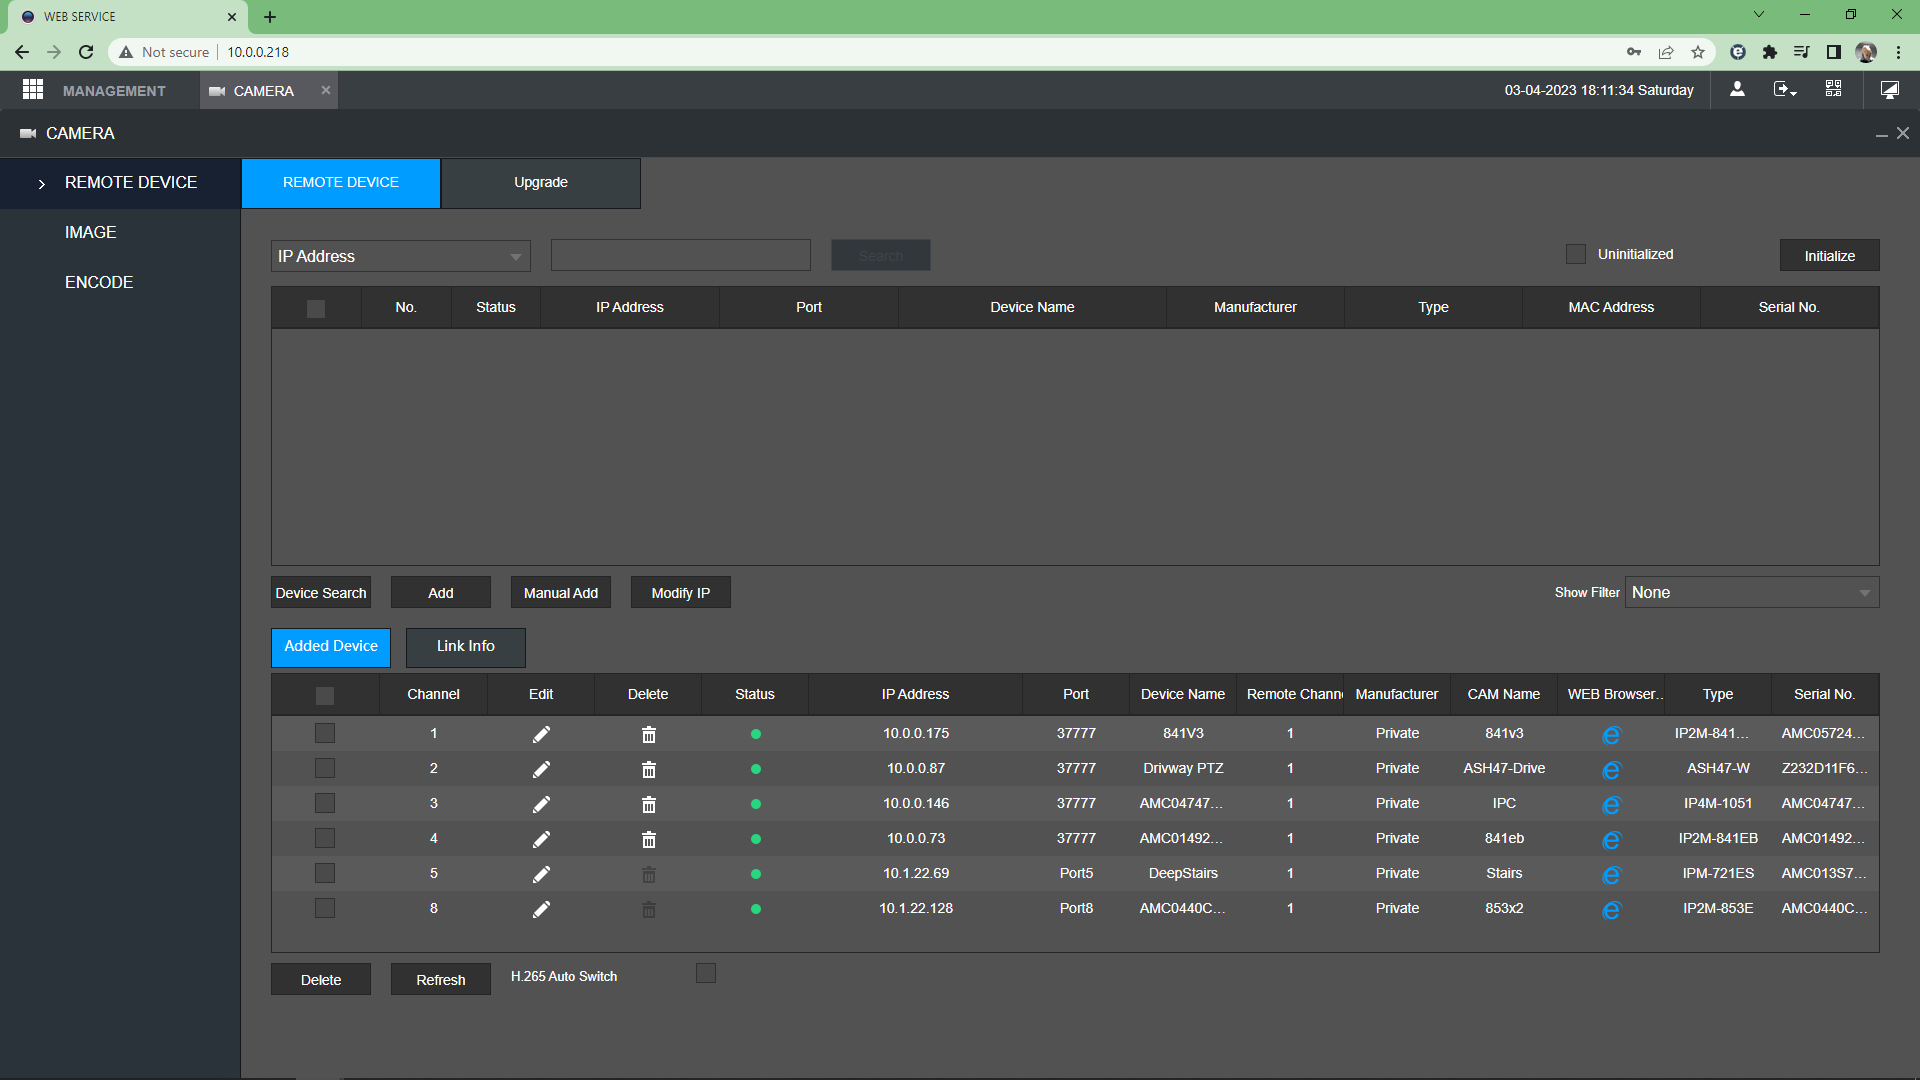
Task: Click the Add button
Action: coord(441,592)
